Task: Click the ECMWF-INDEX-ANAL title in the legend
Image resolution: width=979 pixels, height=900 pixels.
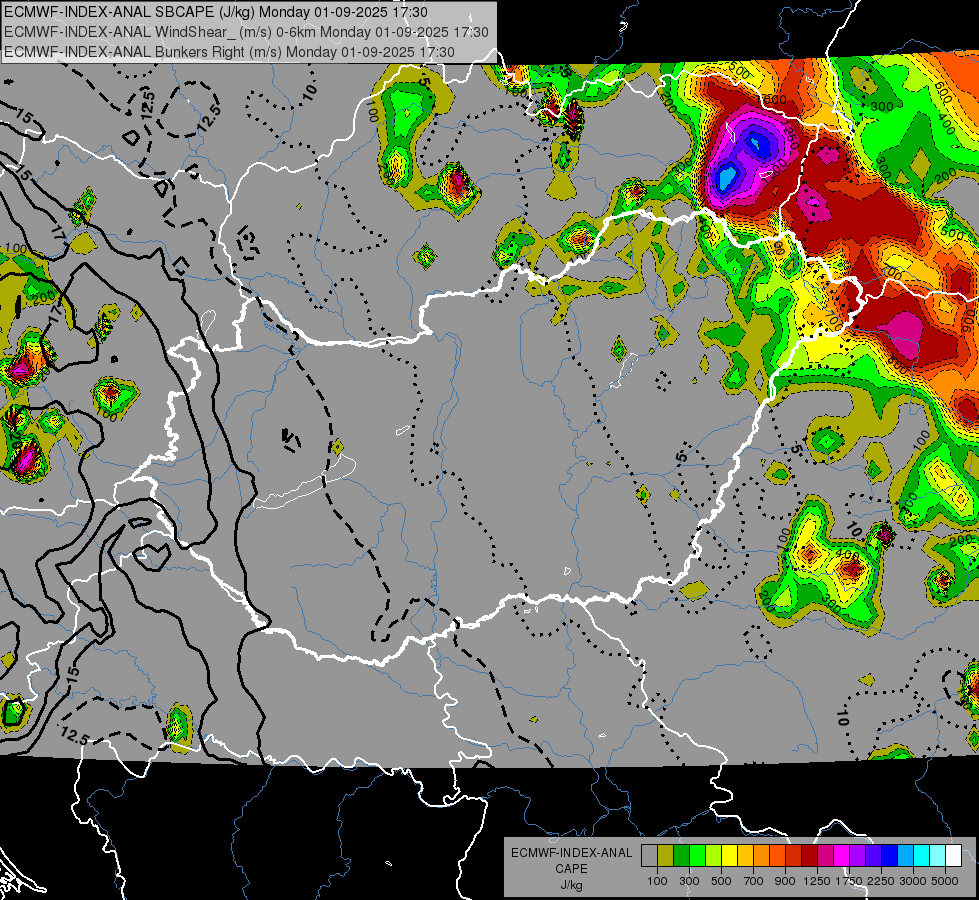Action: [x=571, y=853]
